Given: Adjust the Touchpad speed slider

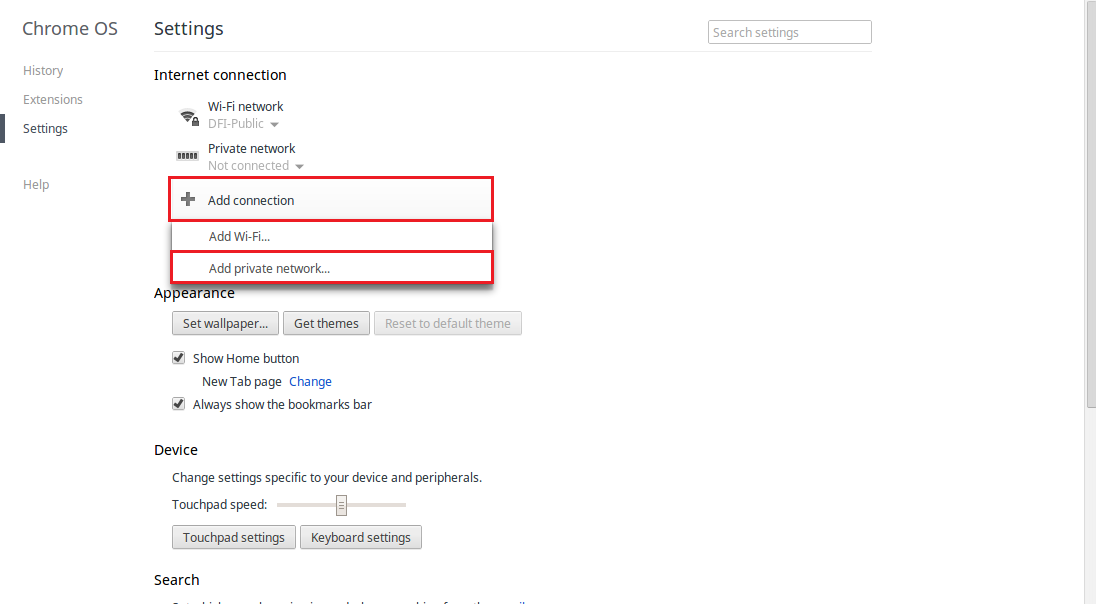Looking at the screenshot, I should pos(340,504).
